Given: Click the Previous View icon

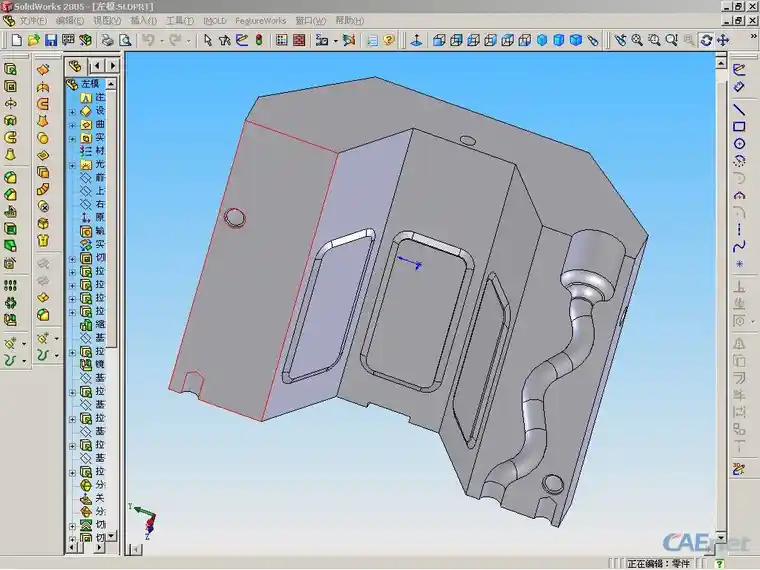Looking at the screenshot, I should point(620,40).
